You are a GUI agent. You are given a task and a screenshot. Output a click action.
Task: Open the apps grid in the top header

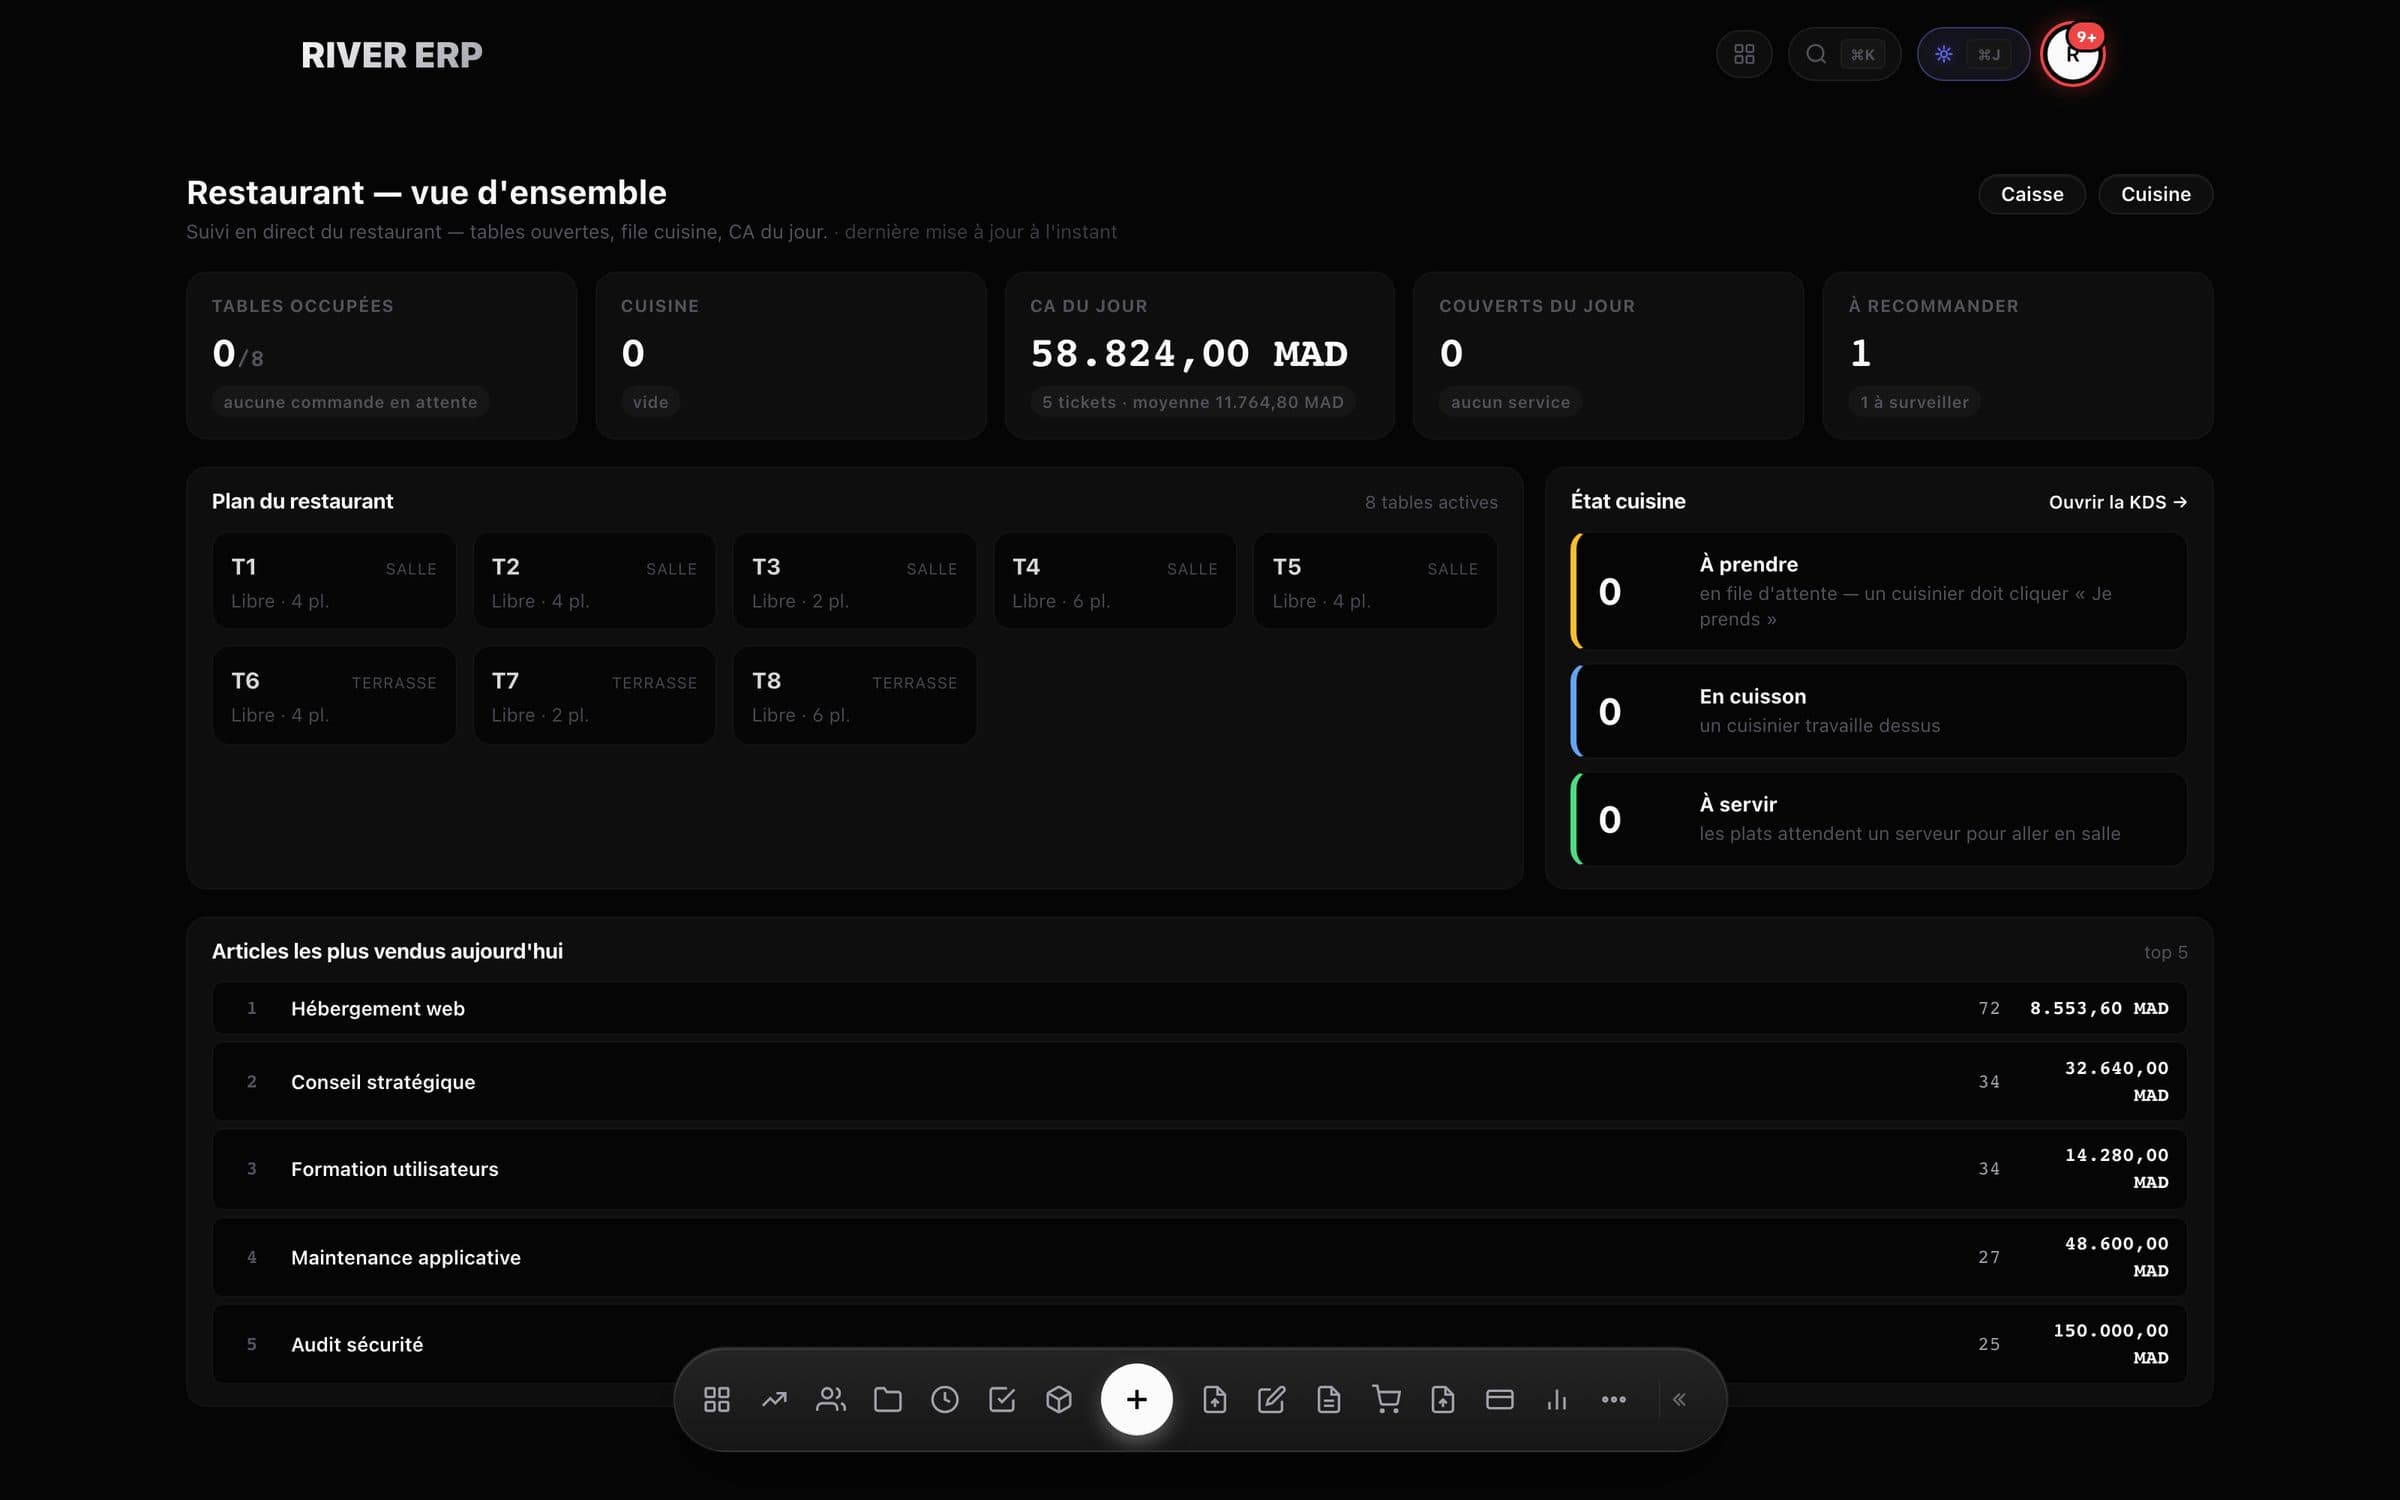tap(1744, 54)
